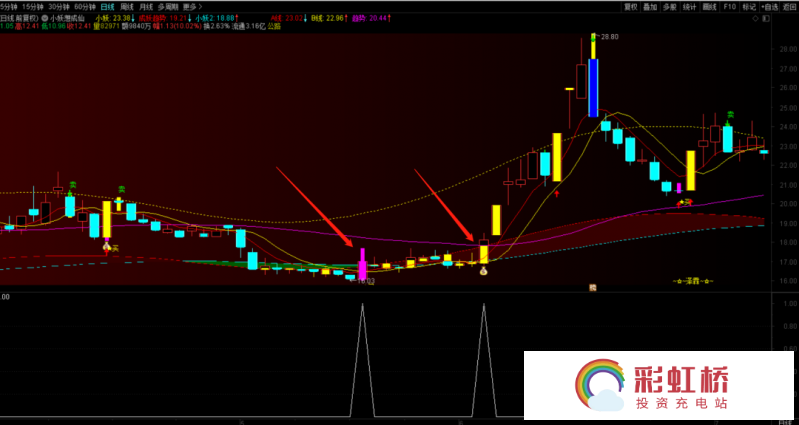Click the 小妖 23.38 indicator value
Image resolution: width=799 pixels, height=425 pixels.
[115, 18]
